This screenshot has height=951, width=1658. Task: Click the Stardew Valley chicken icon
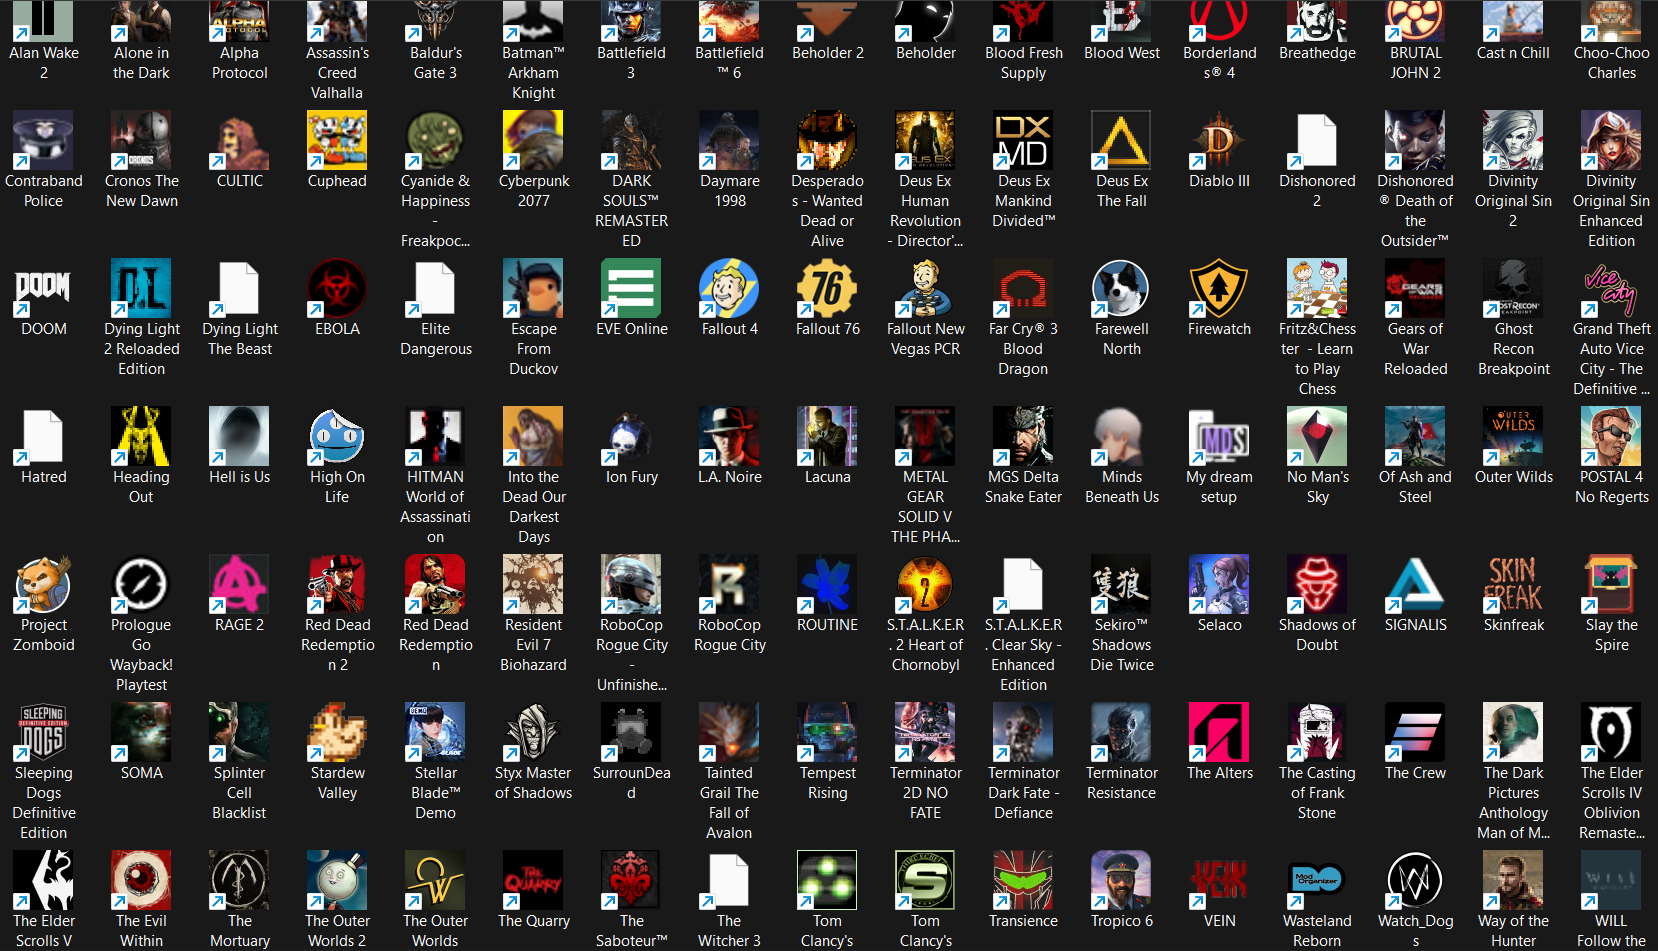[337, 733]
